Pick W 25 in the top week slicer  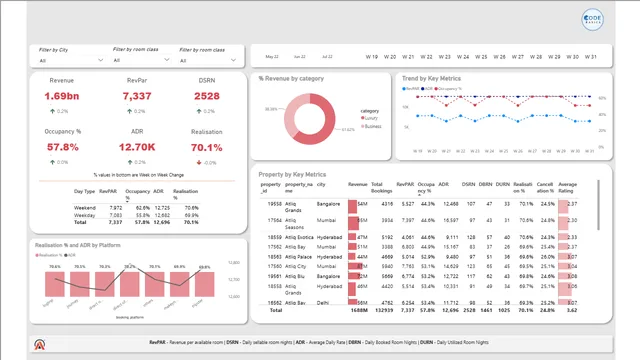coord(481,57)
